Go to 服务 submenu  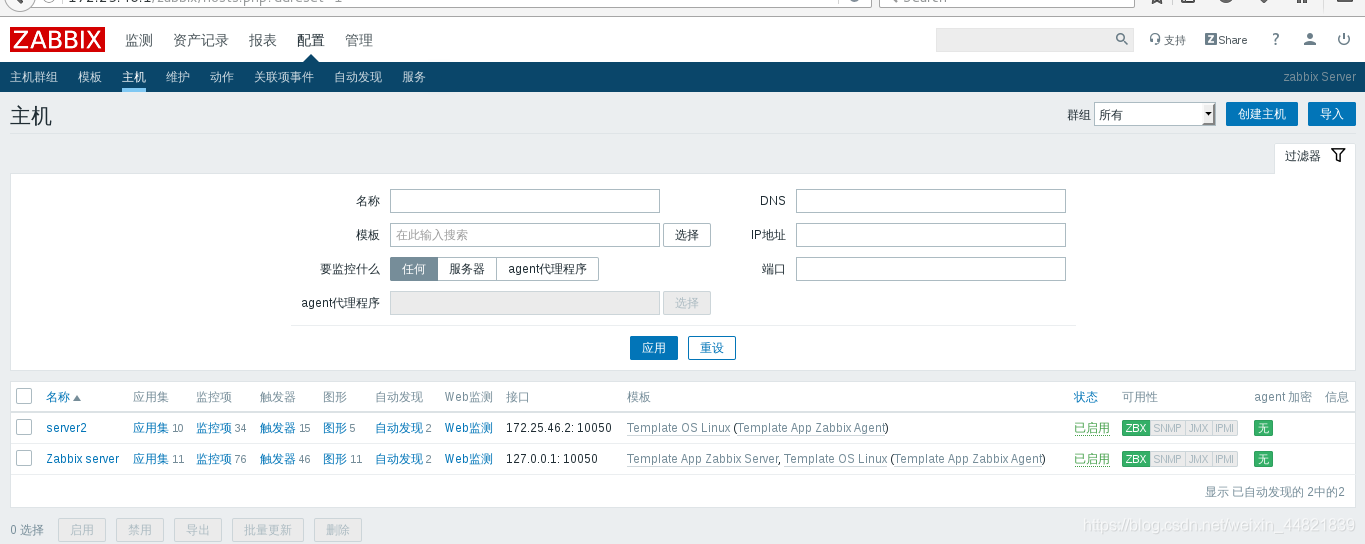[x=414, y=77]
